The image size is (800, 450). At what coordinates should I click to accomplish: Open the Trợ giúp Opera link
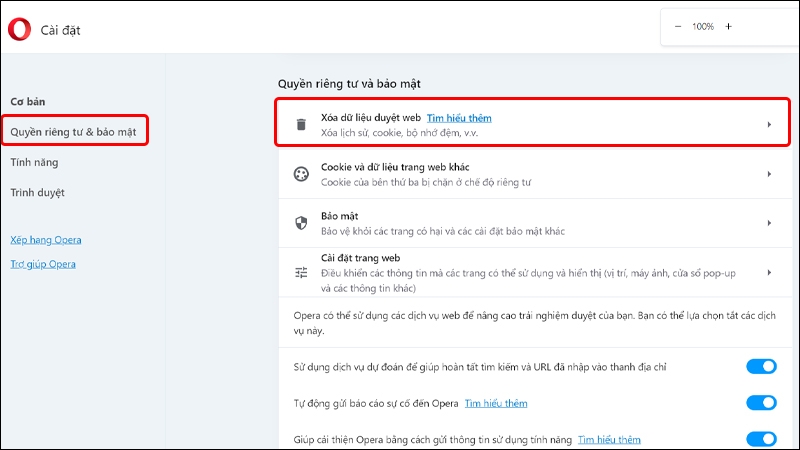click(43, 264)
